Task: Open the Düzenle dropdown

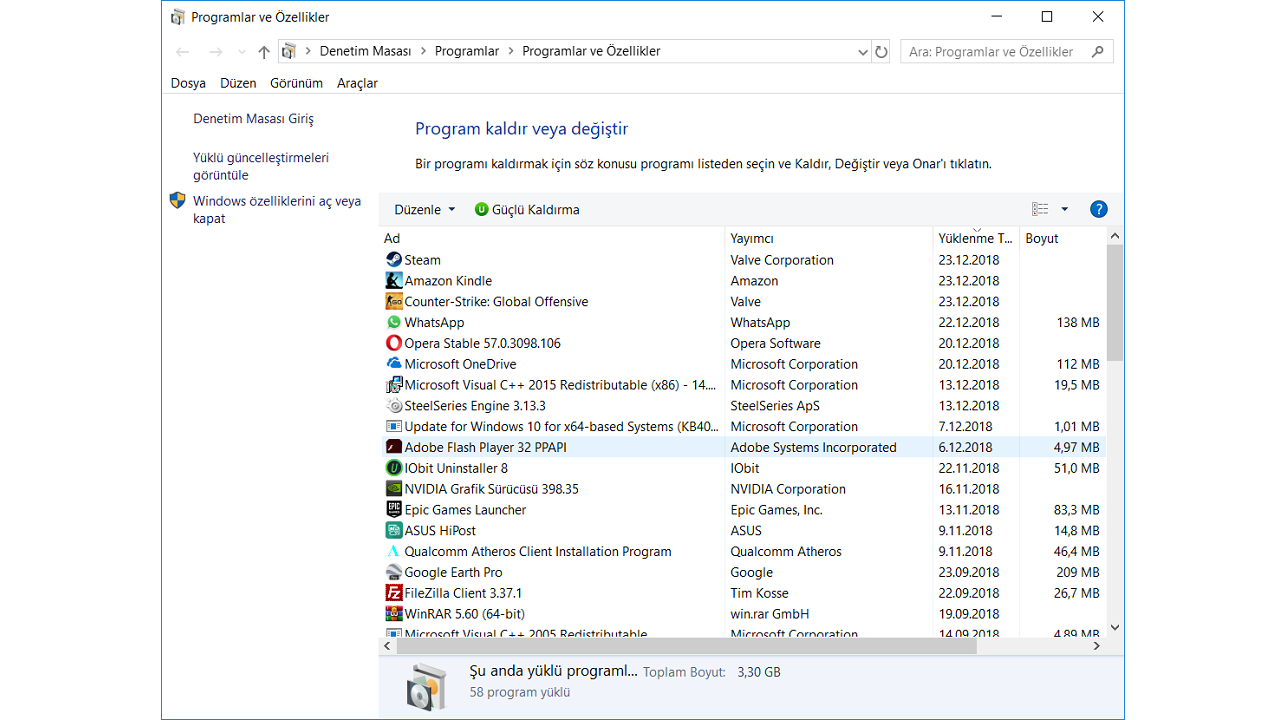Action: [x=425, y=210]
